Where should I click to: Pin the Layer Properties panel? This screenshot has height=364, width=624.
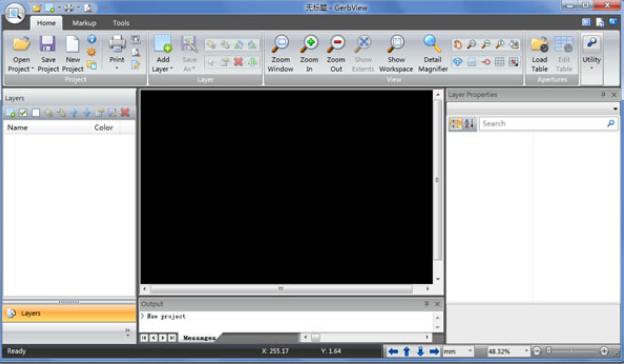(603, 95)
